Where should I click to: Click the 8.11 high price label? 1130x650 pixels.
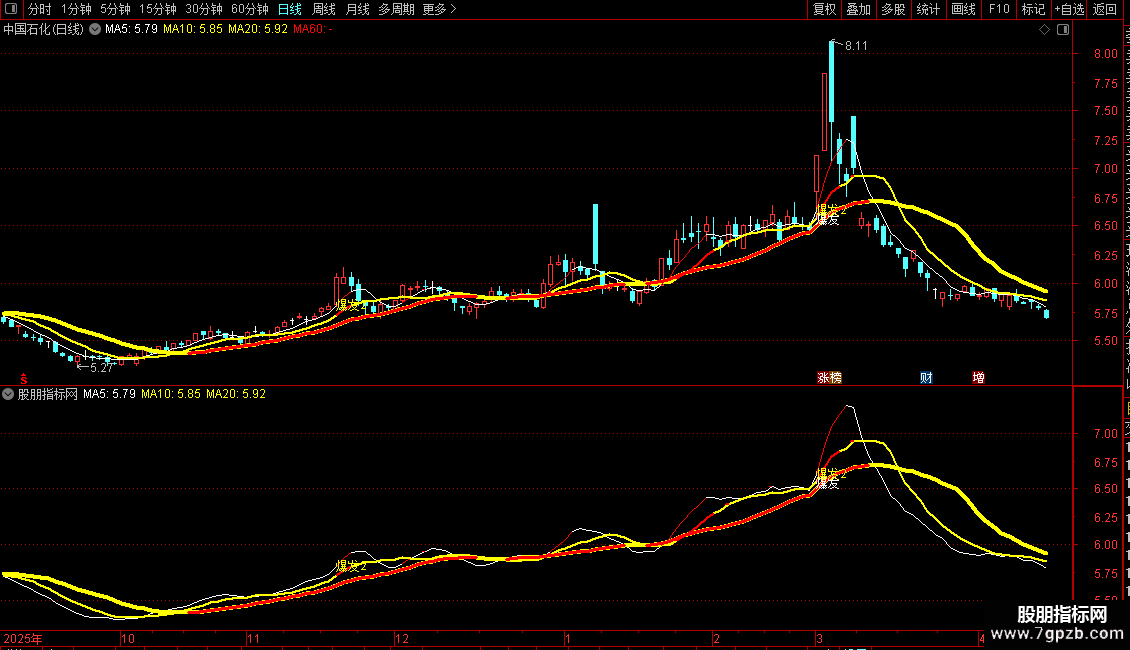click(x=856, y=46)
